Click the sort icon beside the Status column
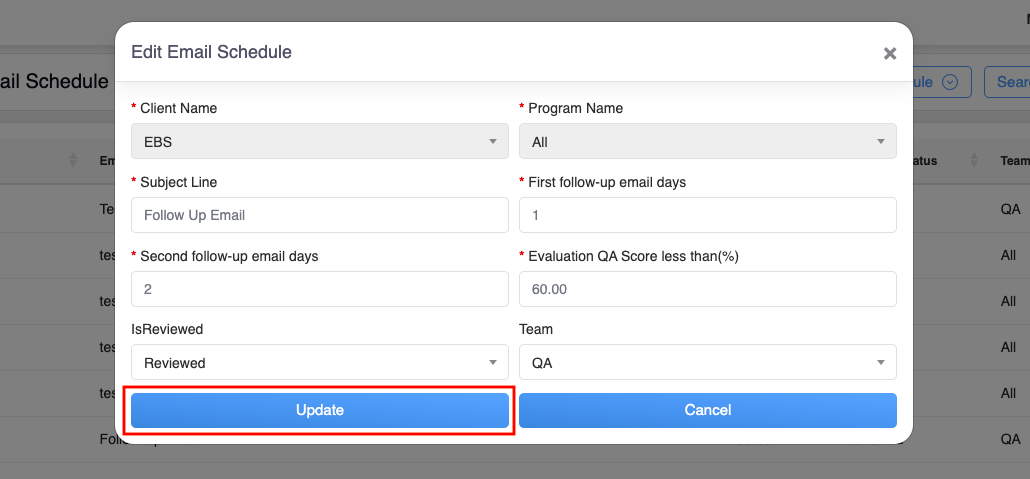The height and width of the screenshot is (479, 1030). pyautogui.click(x=974, y=160)
